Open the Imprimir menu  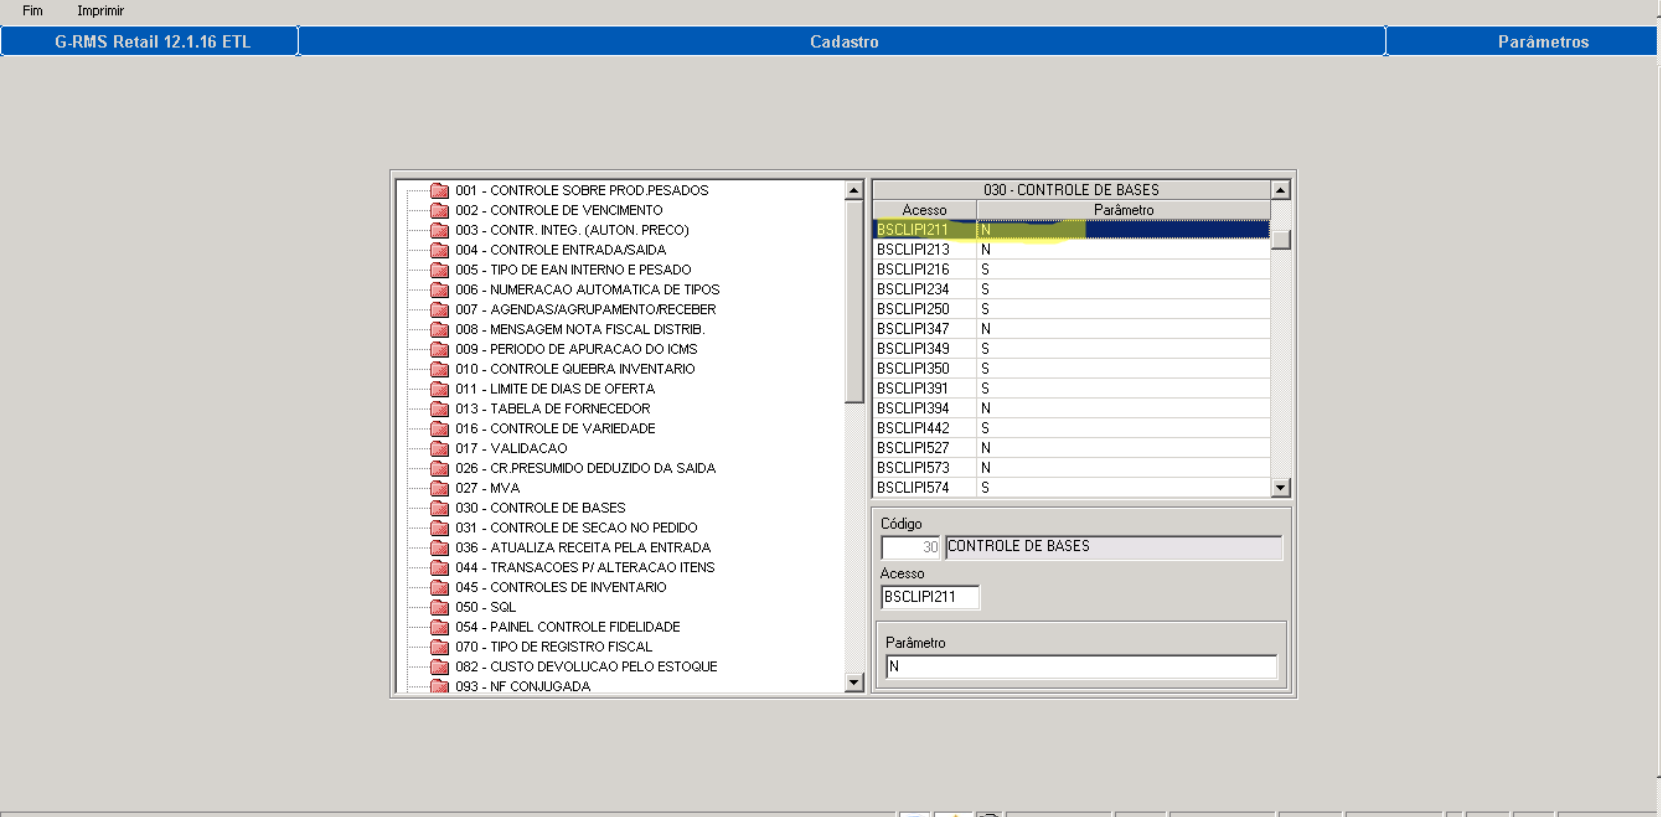(100, 11)
